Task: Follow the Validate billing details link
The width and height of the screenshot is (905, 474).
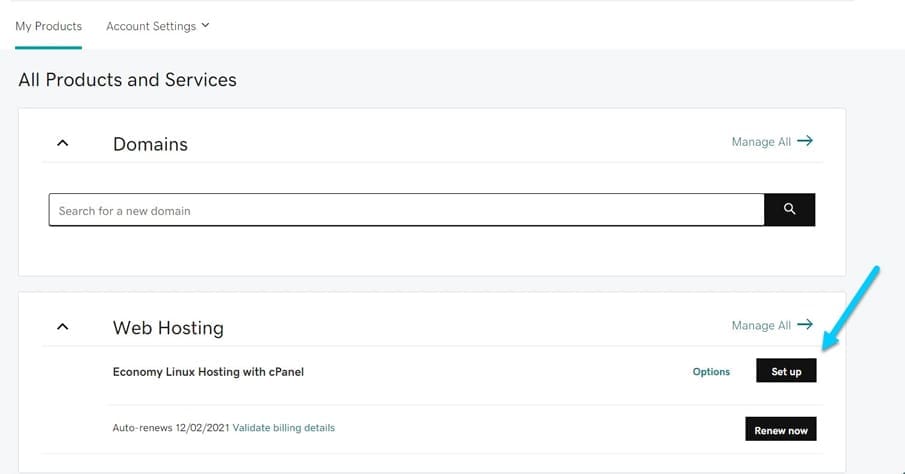Action: [x=284, y=428]
